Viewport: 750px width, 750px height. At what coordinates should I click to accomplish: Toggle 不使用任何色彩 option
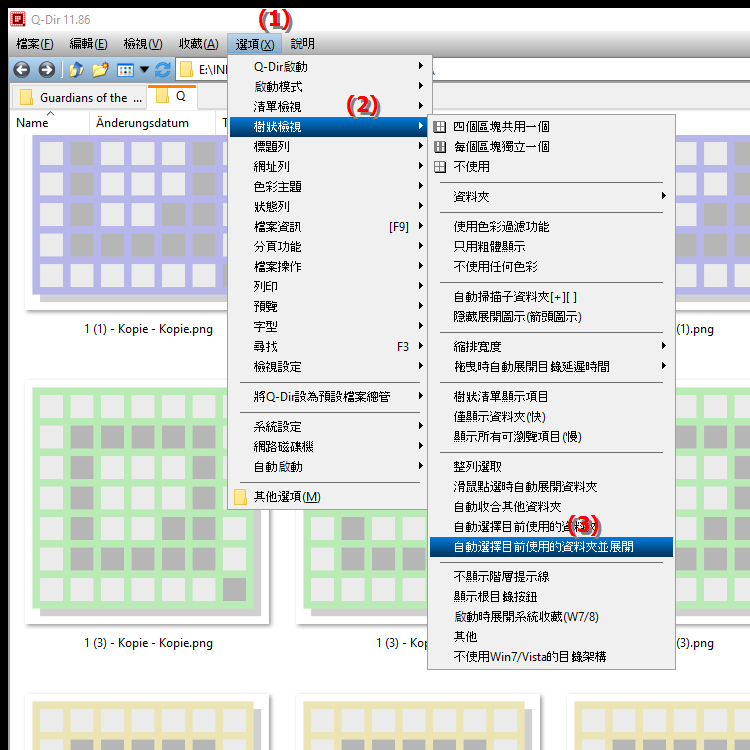[551, 267]
